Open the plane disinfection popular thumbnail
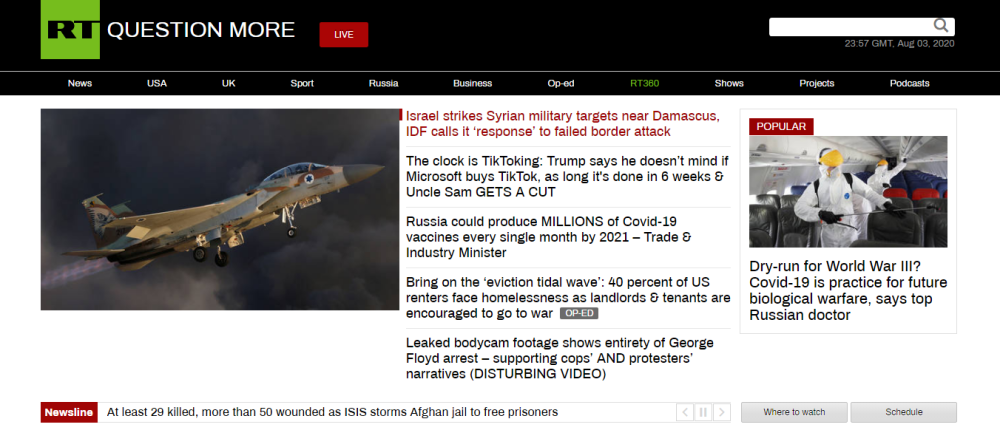Viewport: 1000px width, 433px height. [848, 191]
